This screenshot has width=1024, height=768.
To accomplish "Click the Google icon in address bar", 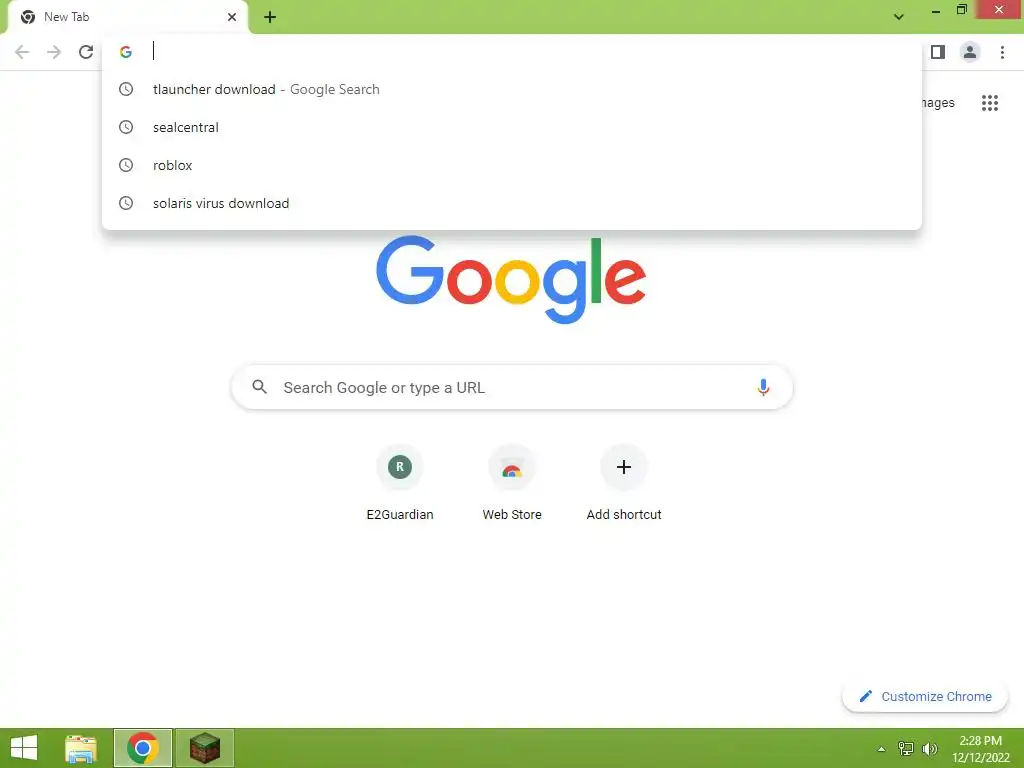I will click(126, 52).
